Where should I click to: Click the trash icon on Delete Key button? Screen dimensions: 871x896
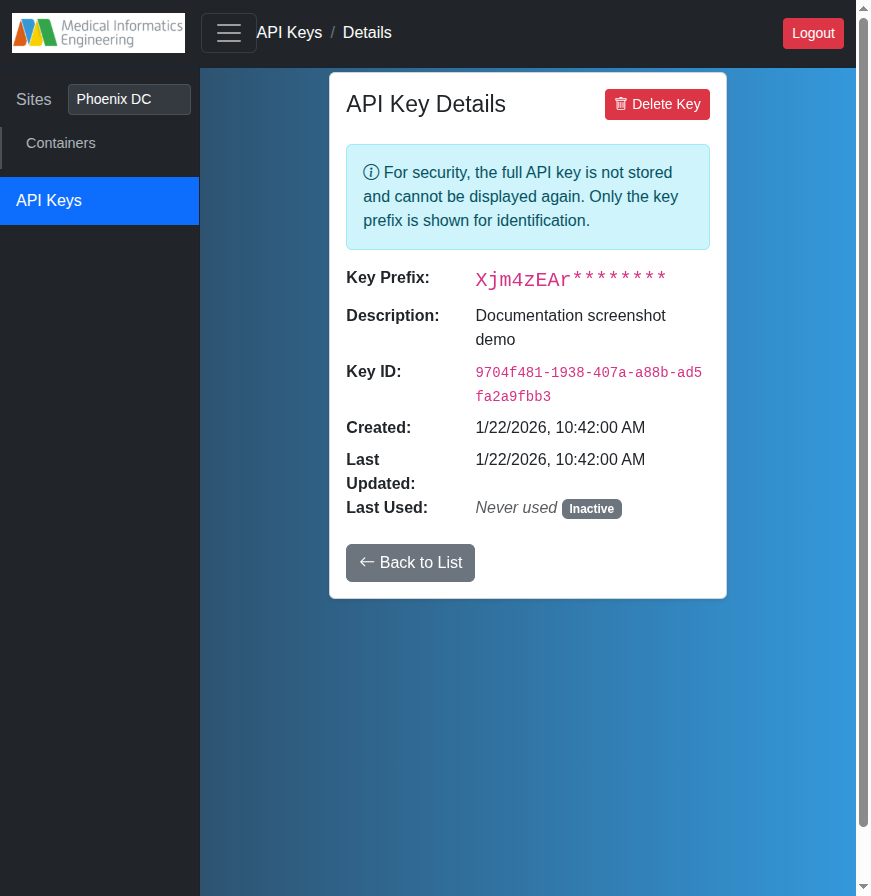[620, 104]
